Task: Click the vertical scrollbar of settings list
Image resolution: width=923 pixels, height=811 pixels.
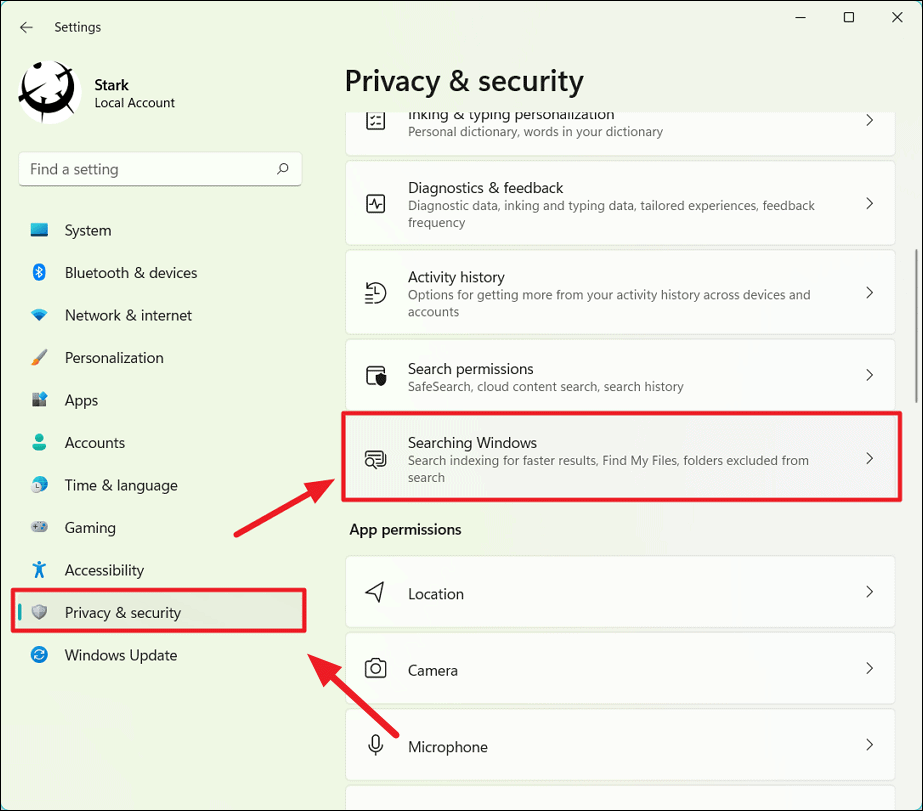Action: click(x=916, y=326)
